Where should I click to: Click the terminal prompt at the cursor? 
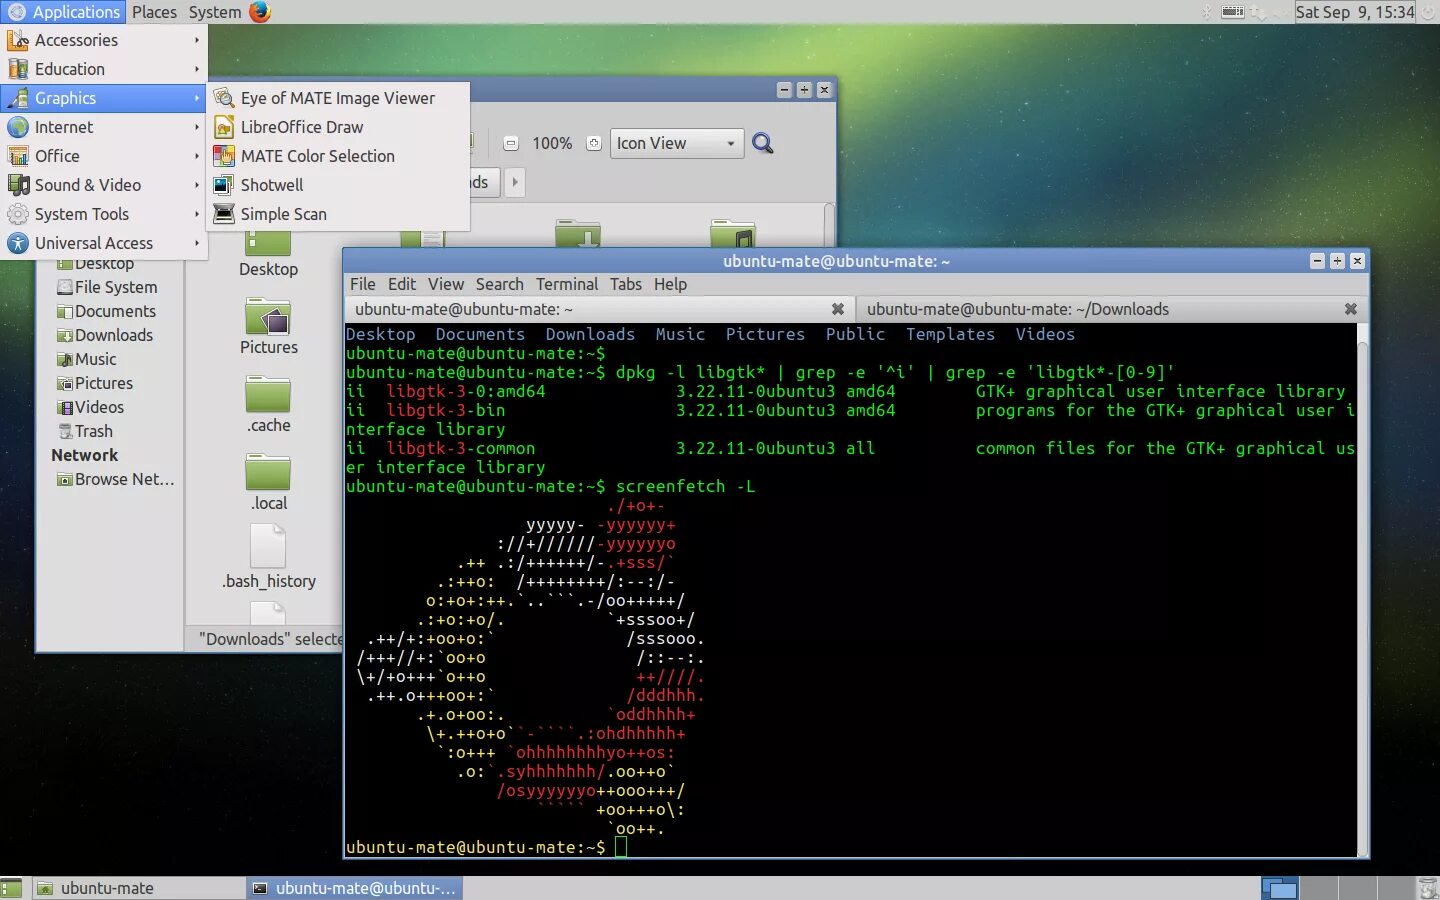point(621,847)
